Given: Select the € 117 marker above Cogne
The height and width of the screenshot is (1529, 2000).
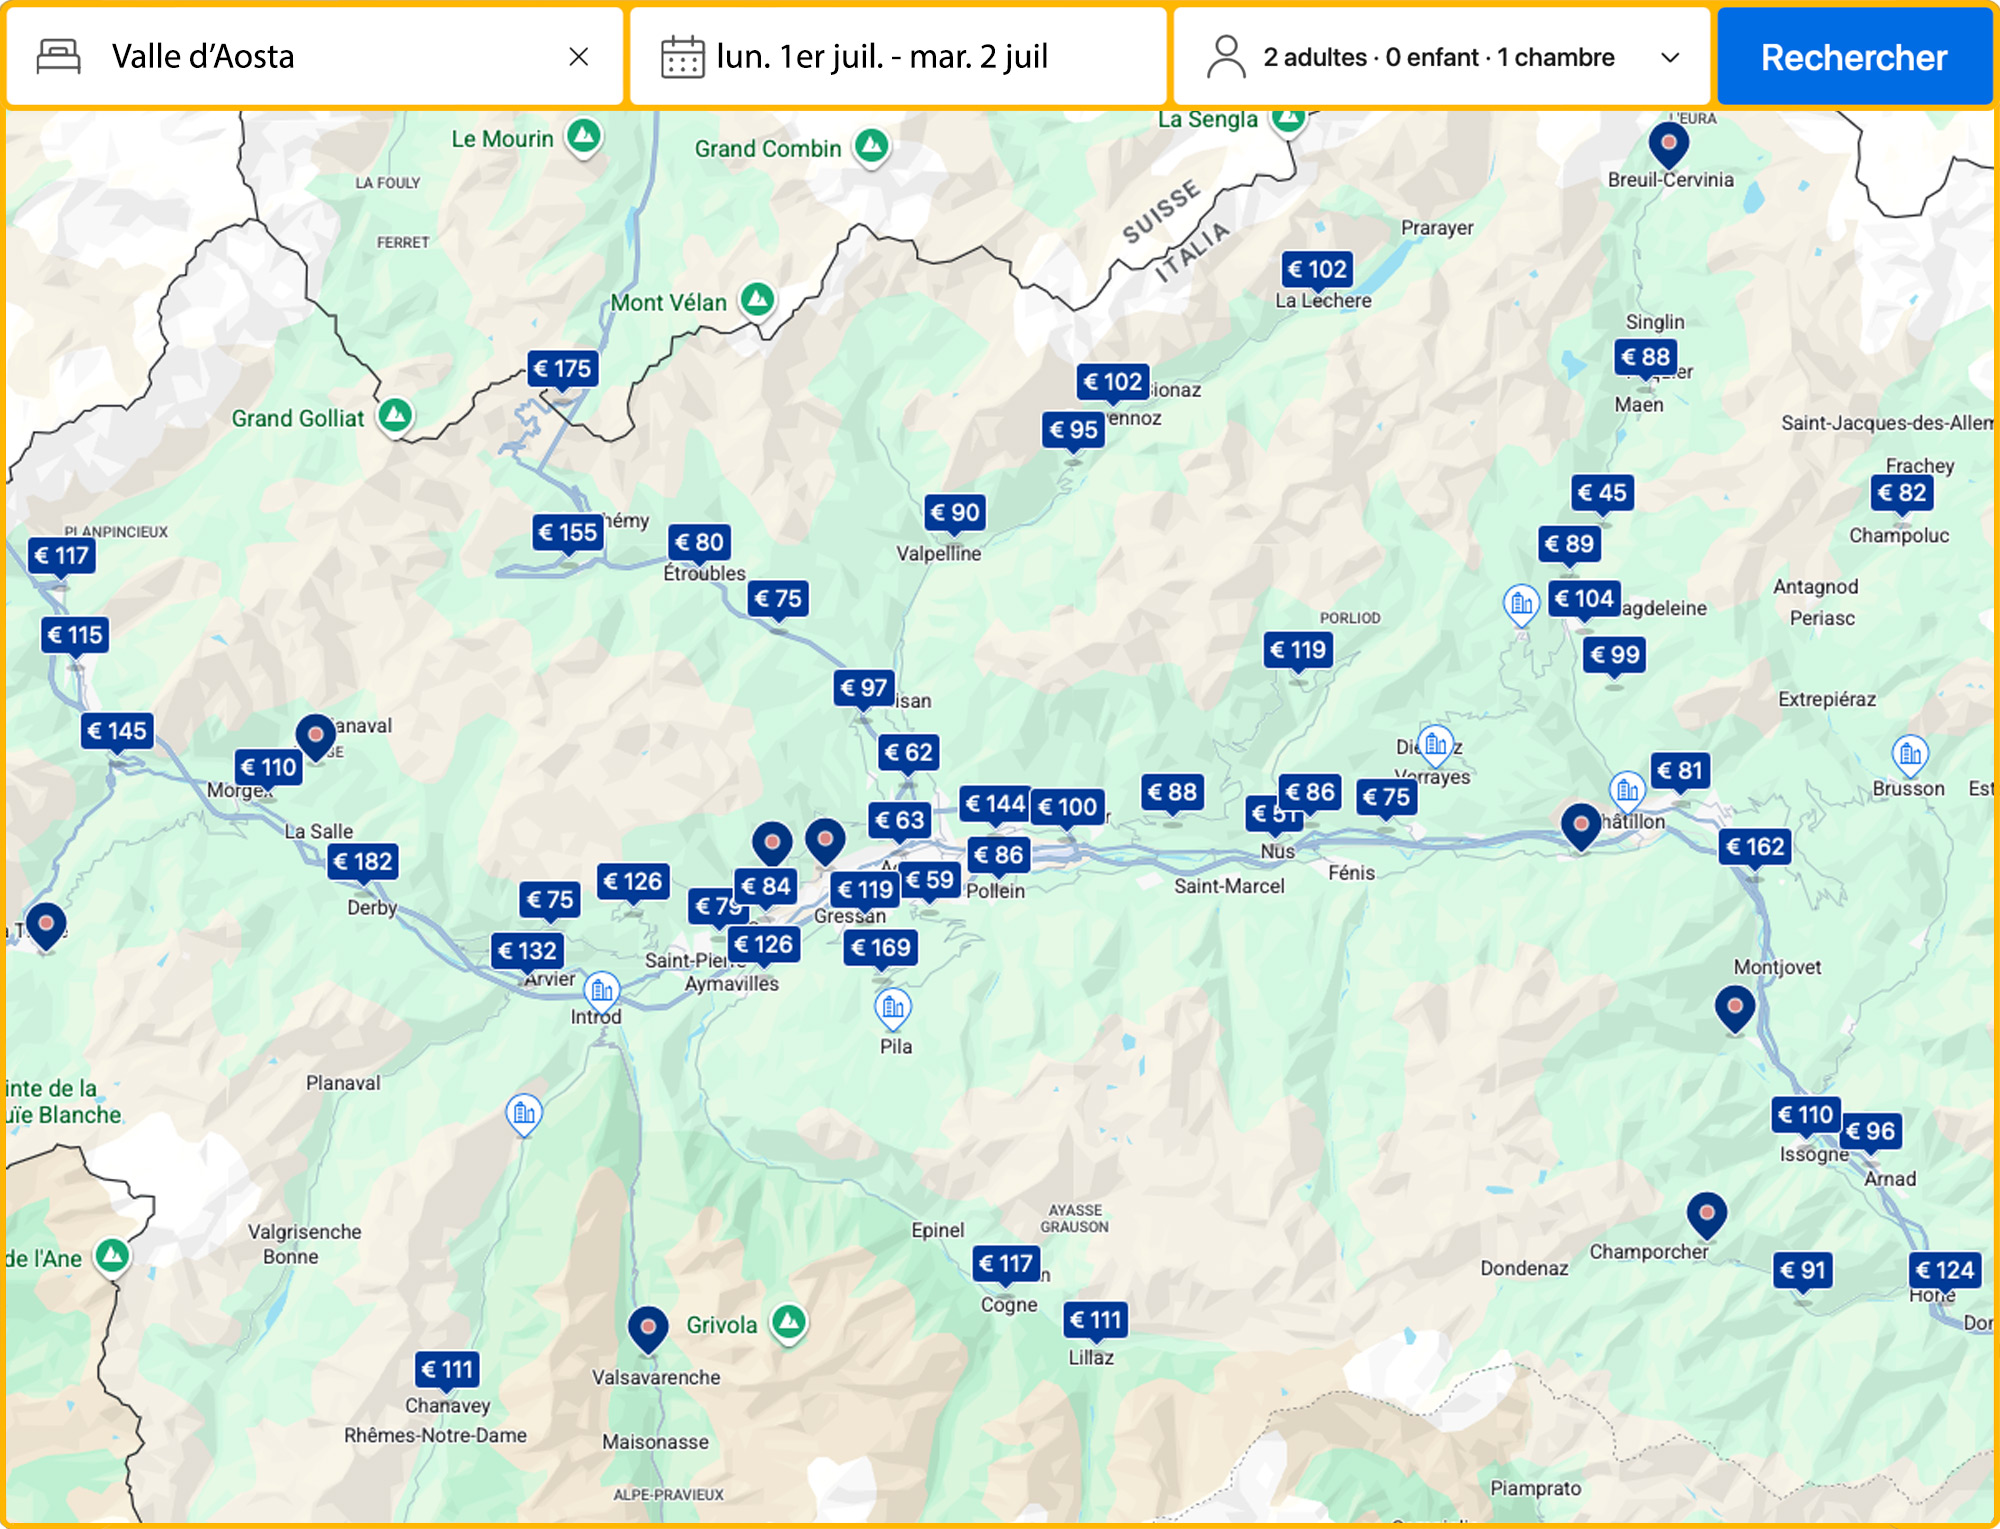Looking at the screenshot, I should (1007, 1264).
